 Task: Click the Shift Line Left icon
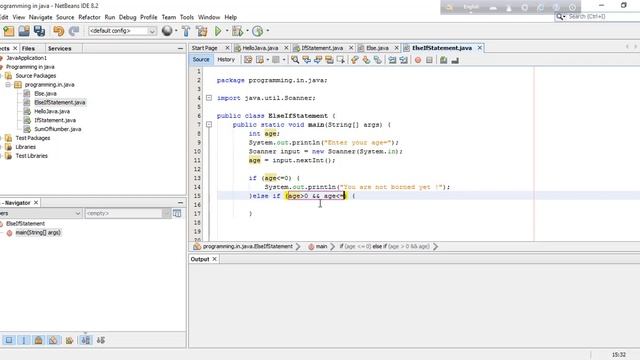pyautogui.click(x=392, y=60)
